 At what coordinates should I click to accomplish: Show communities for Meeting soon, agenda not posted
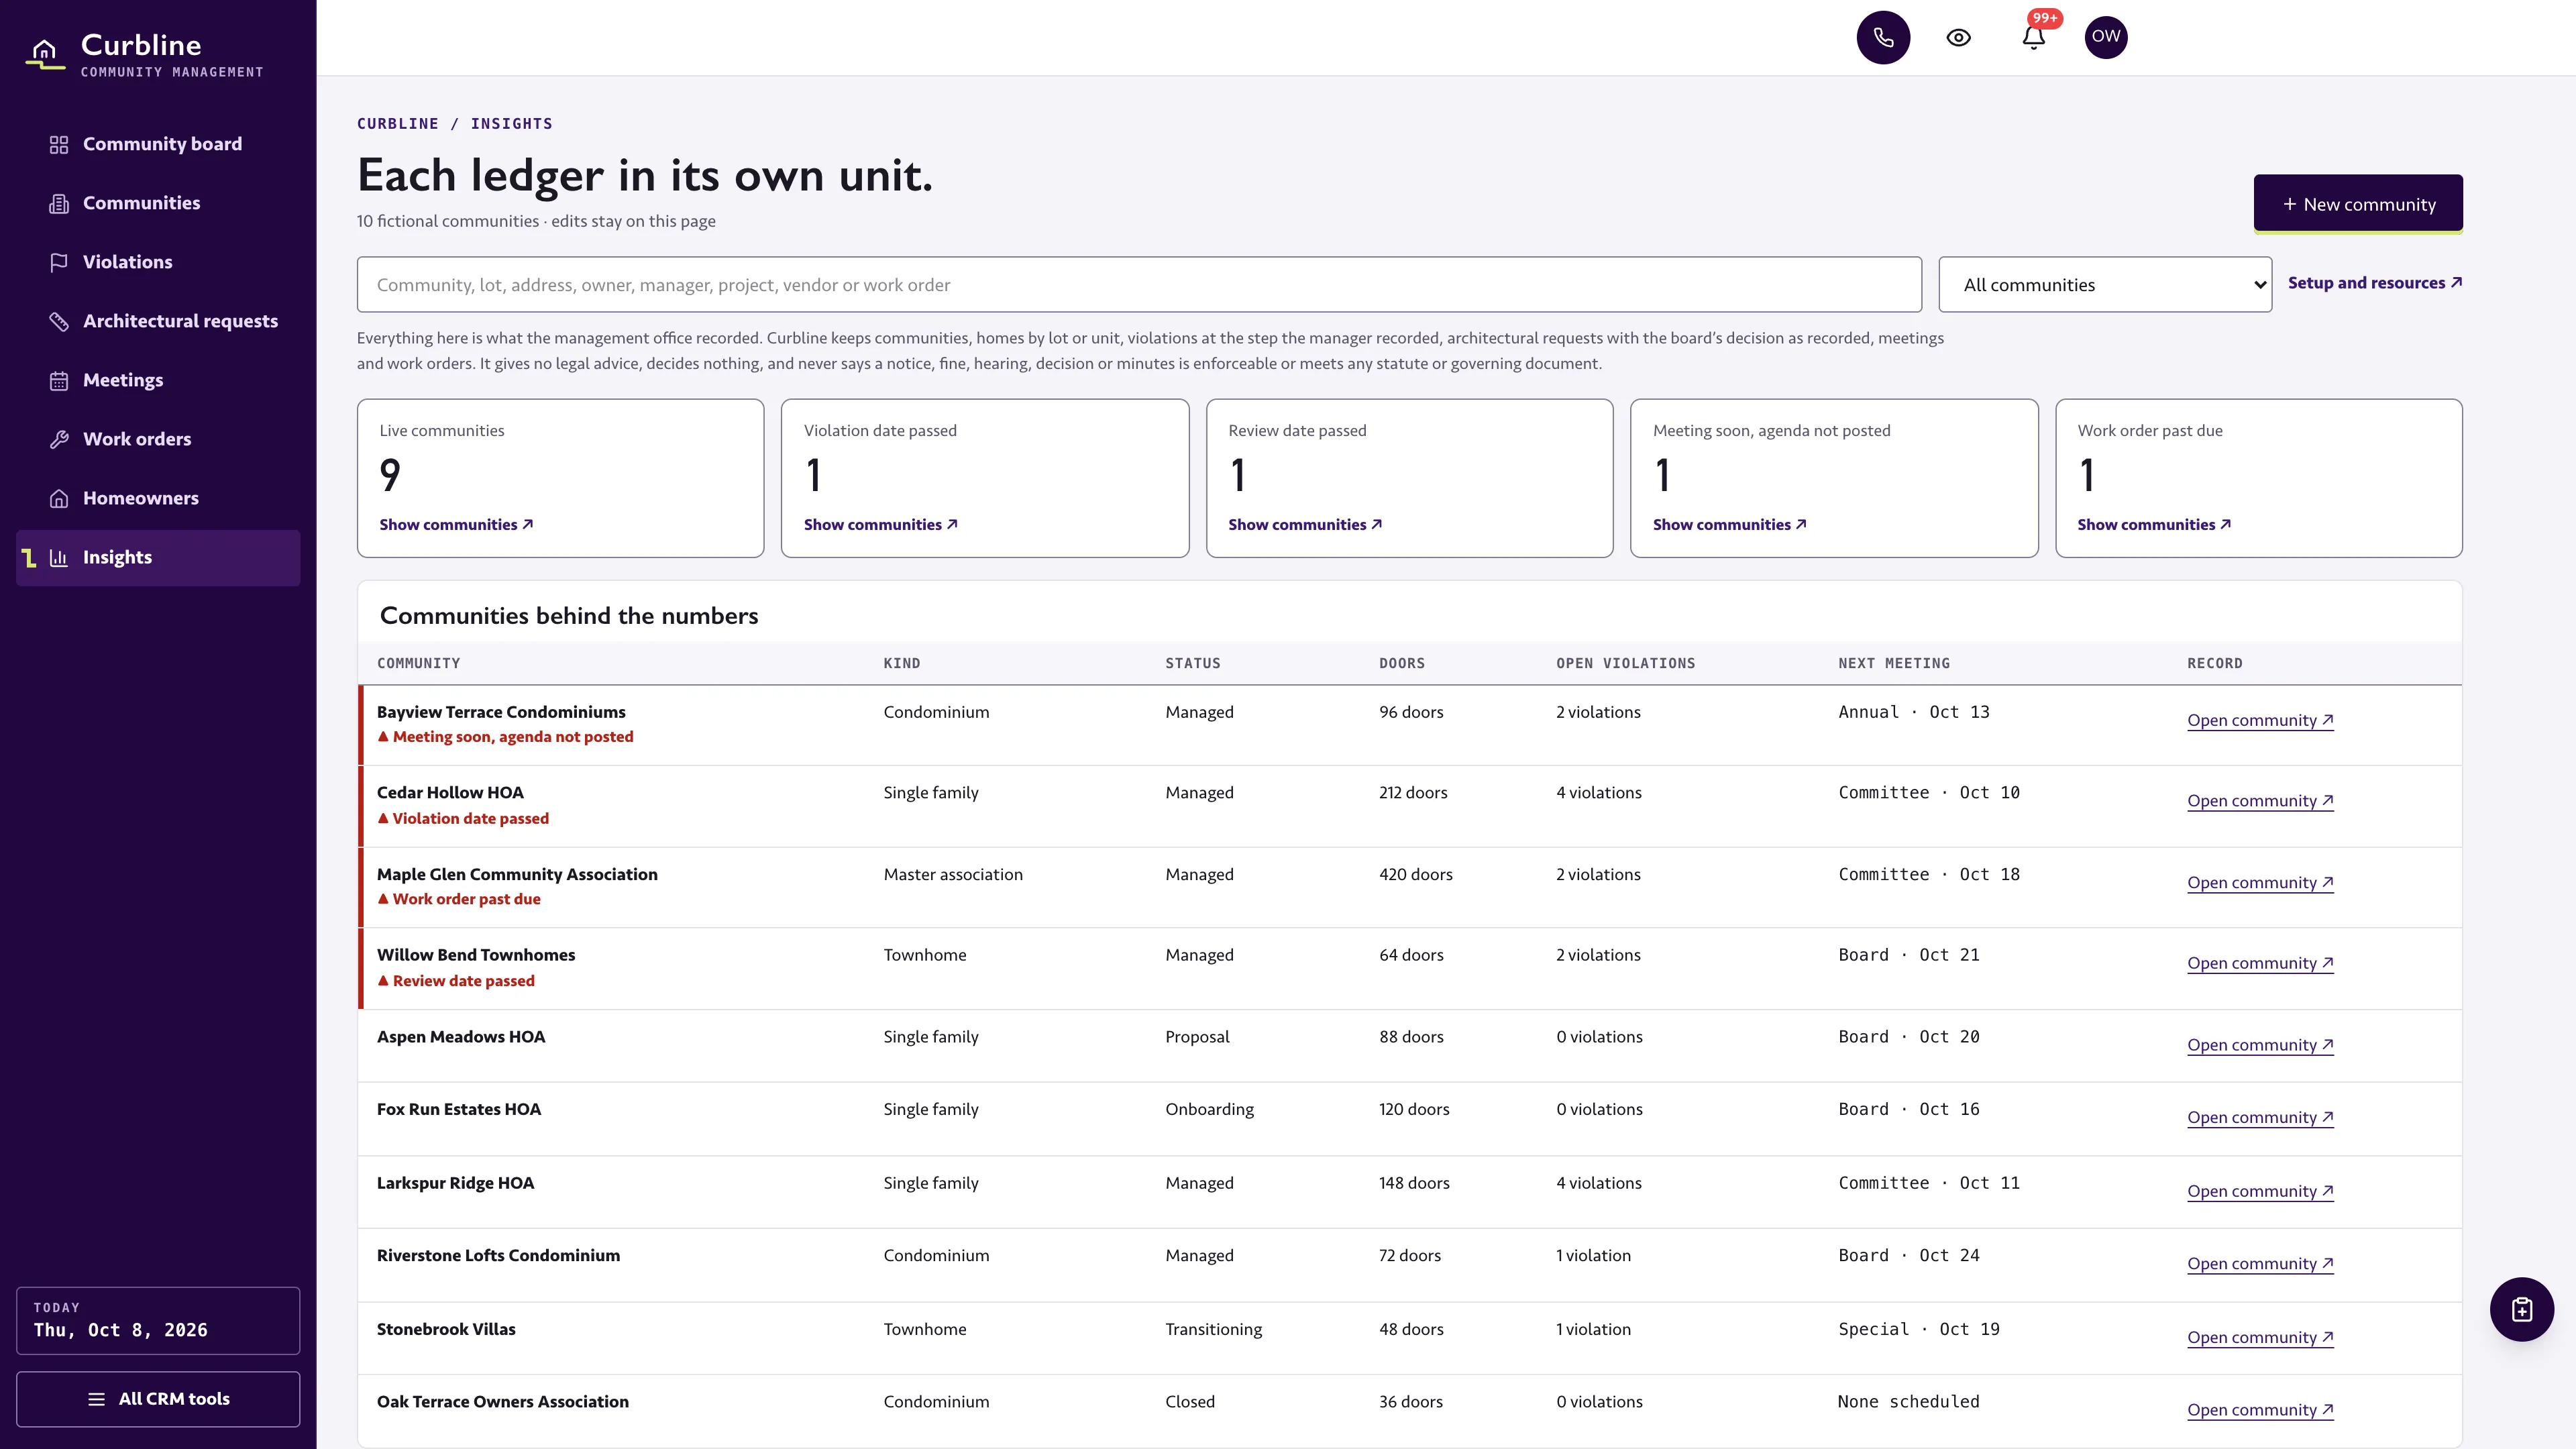1729,524
